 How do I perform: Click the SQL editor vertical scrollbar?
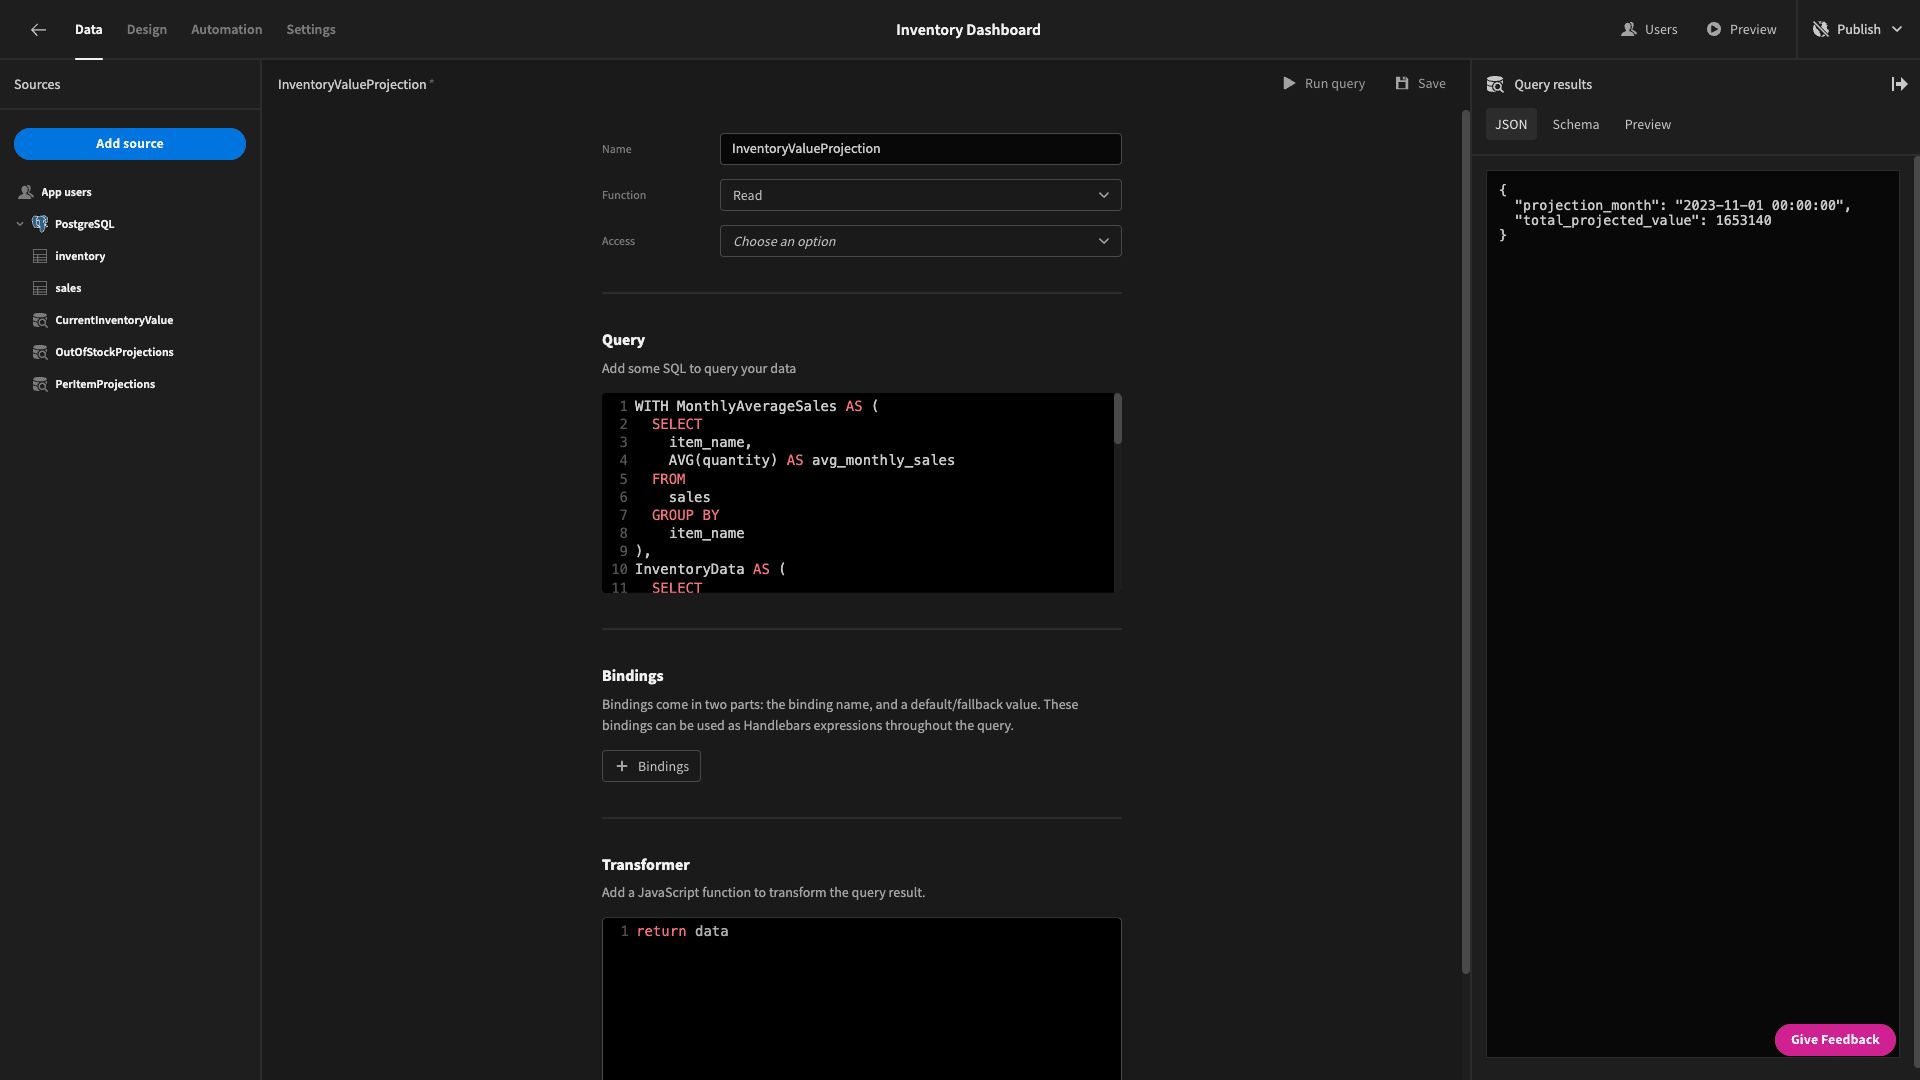pyautogui.click(x=1118, y=419)
